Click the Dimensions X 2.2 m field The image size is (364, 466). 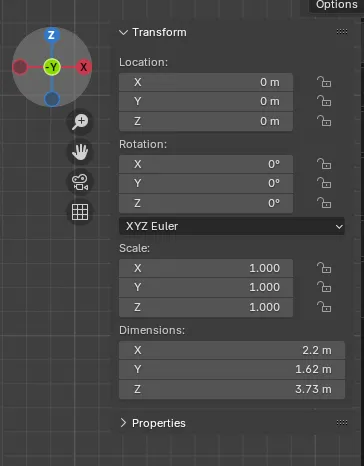[x=232, y=350]
